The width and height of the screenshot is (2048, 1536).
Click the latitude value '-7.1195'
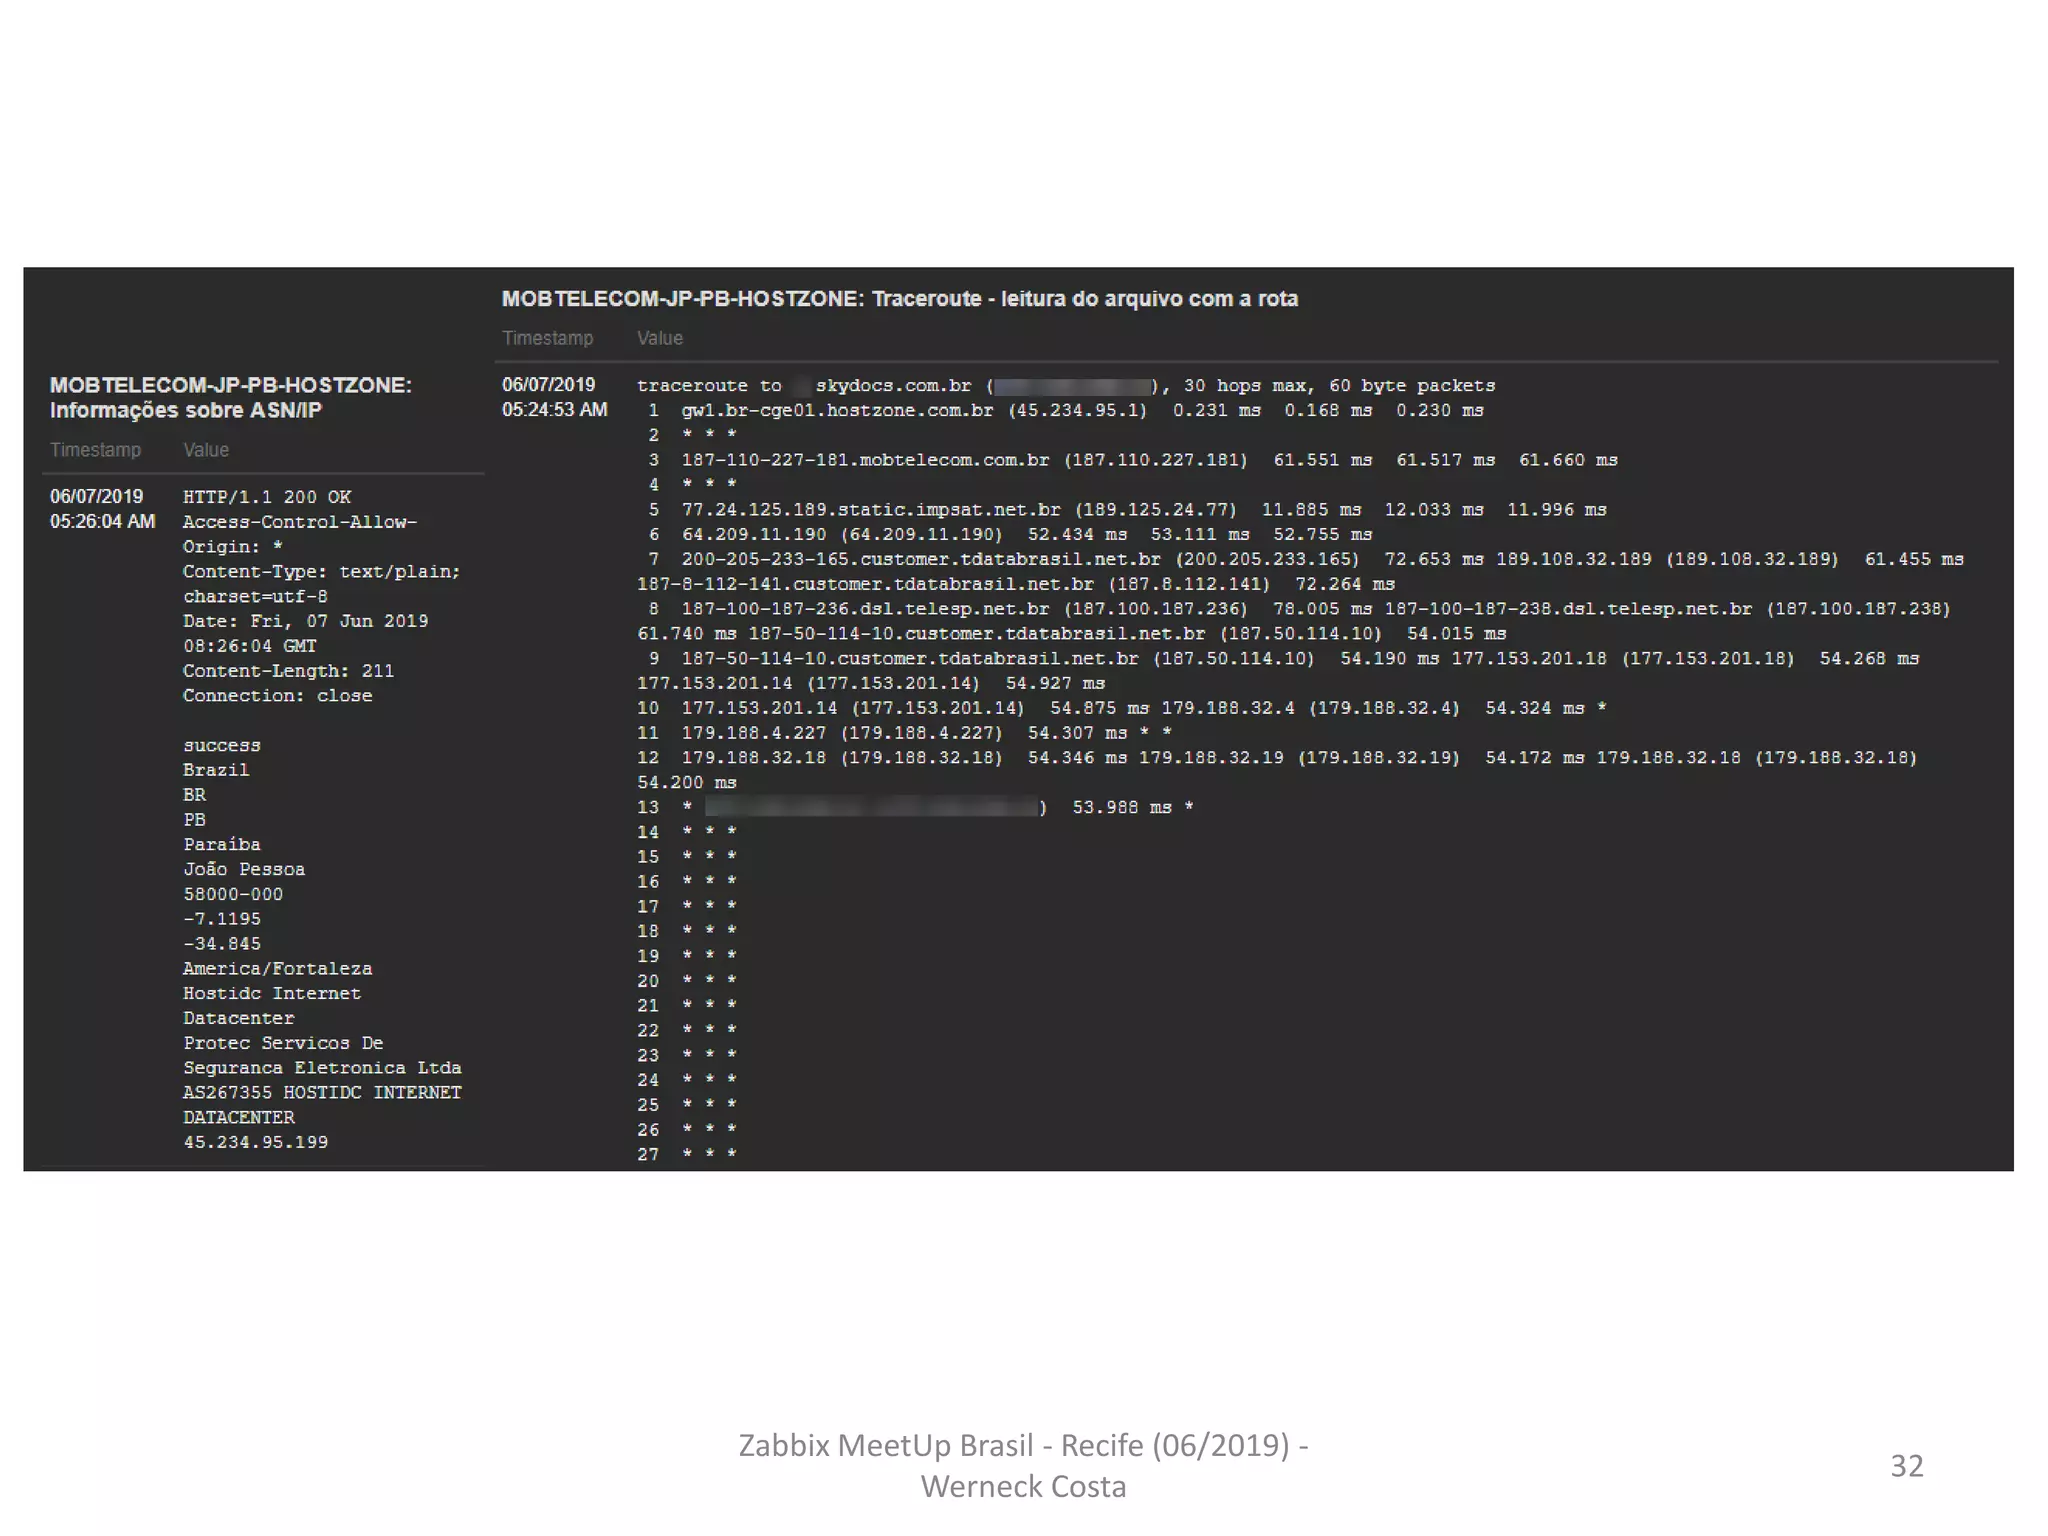(x=222, y=919)
